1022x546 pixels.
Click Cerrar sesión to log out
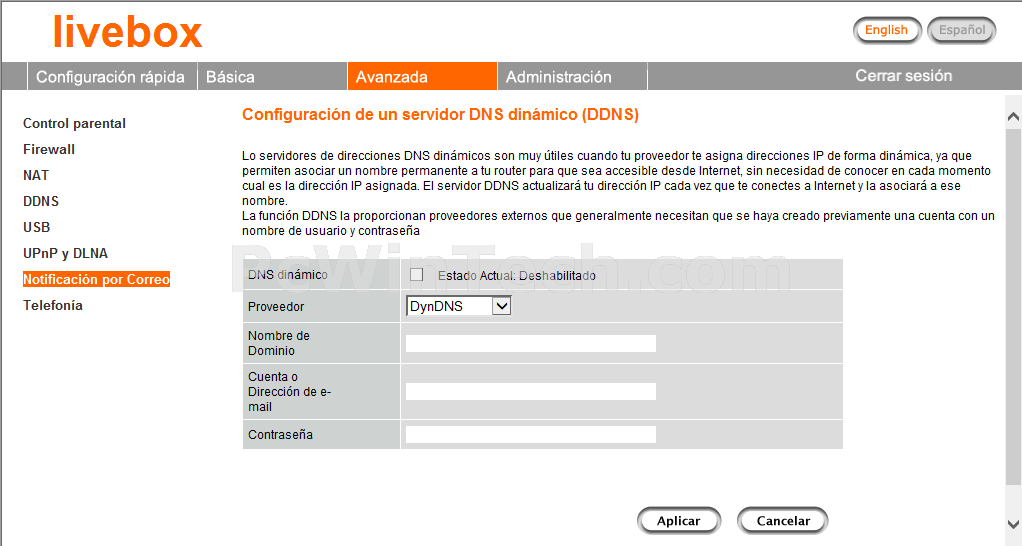(903, 76)
